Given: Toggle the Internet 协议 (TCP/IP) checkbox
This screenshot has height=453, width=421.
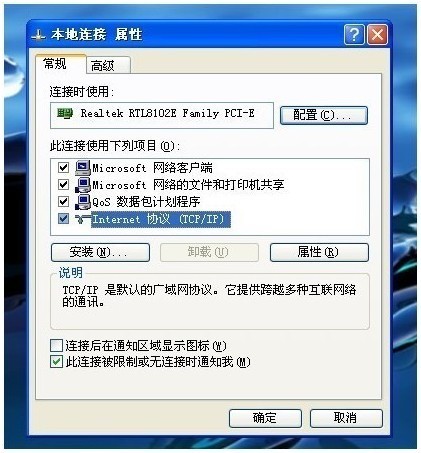Looking at the screenshot, I should click(63, 219).
